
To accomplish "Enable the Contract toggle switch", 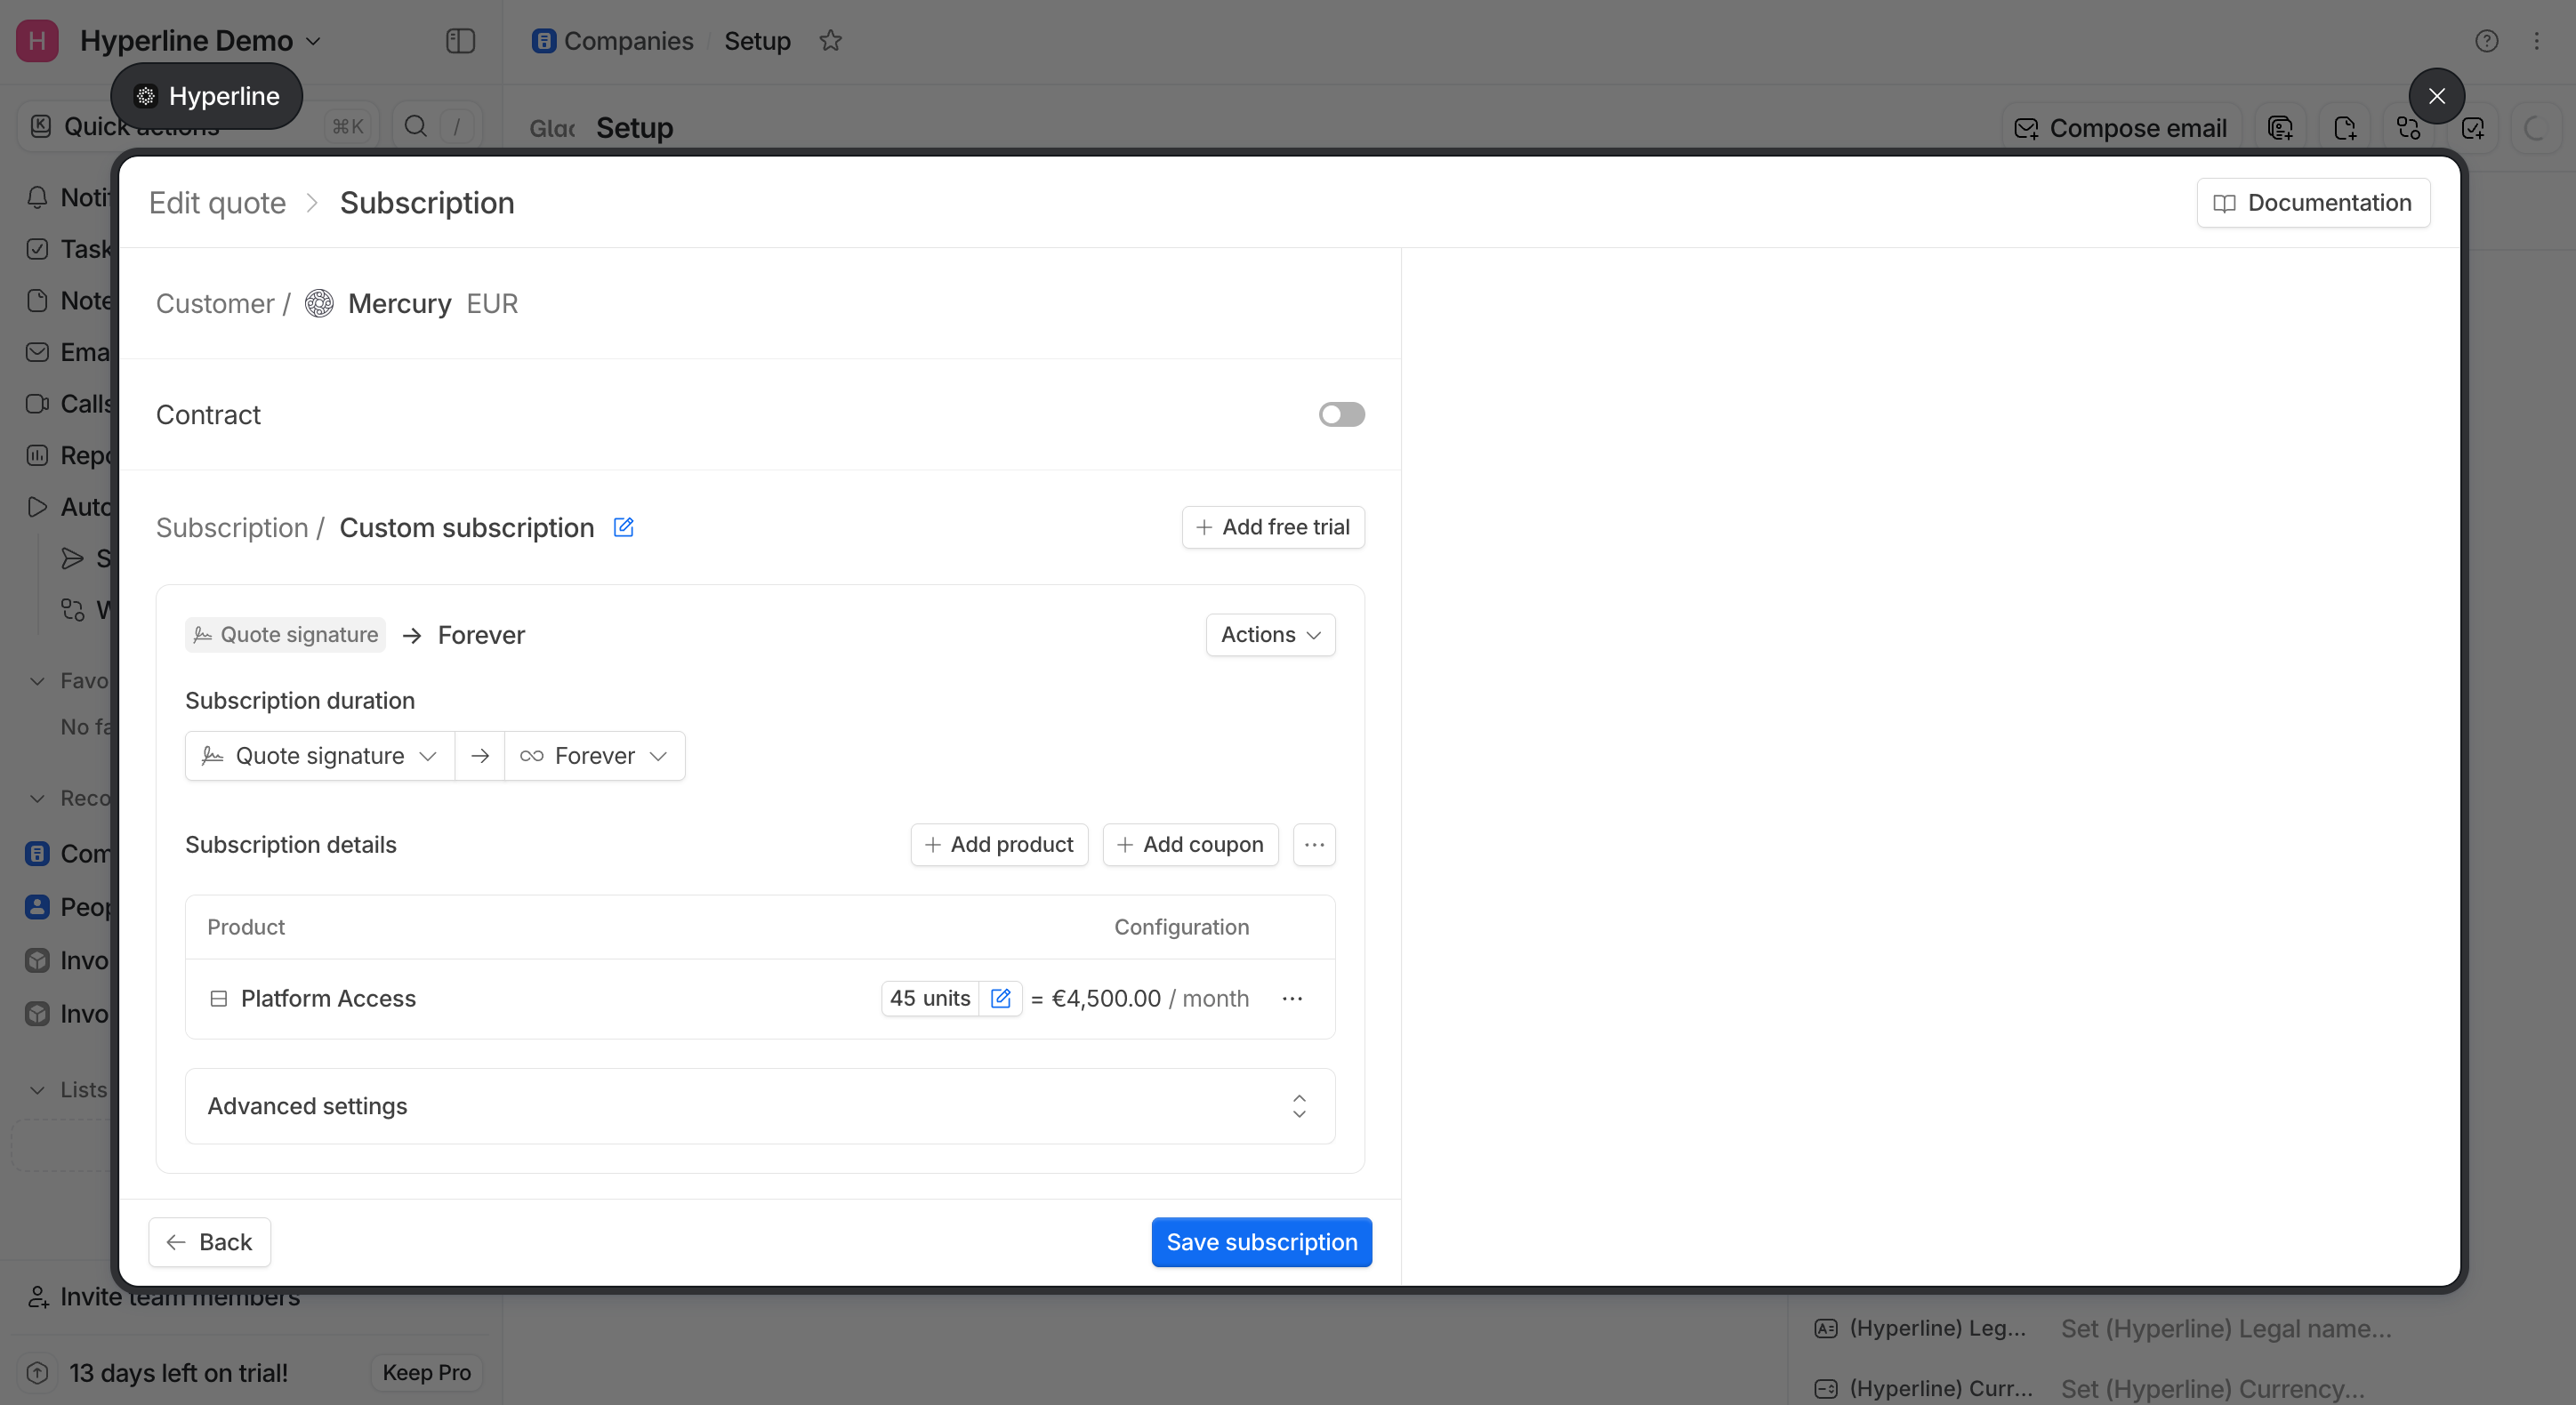I will [1341, 414].
